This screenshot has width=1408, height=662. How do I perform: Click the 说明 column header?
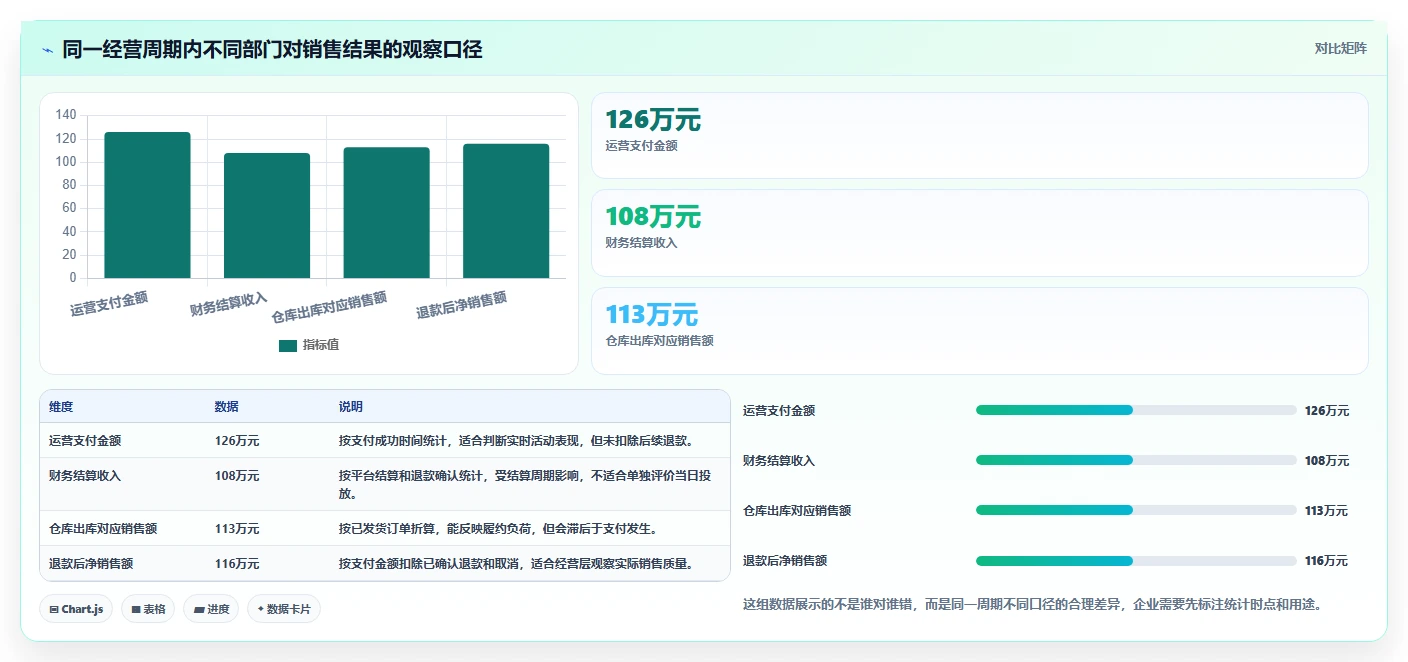pos(351,407)
